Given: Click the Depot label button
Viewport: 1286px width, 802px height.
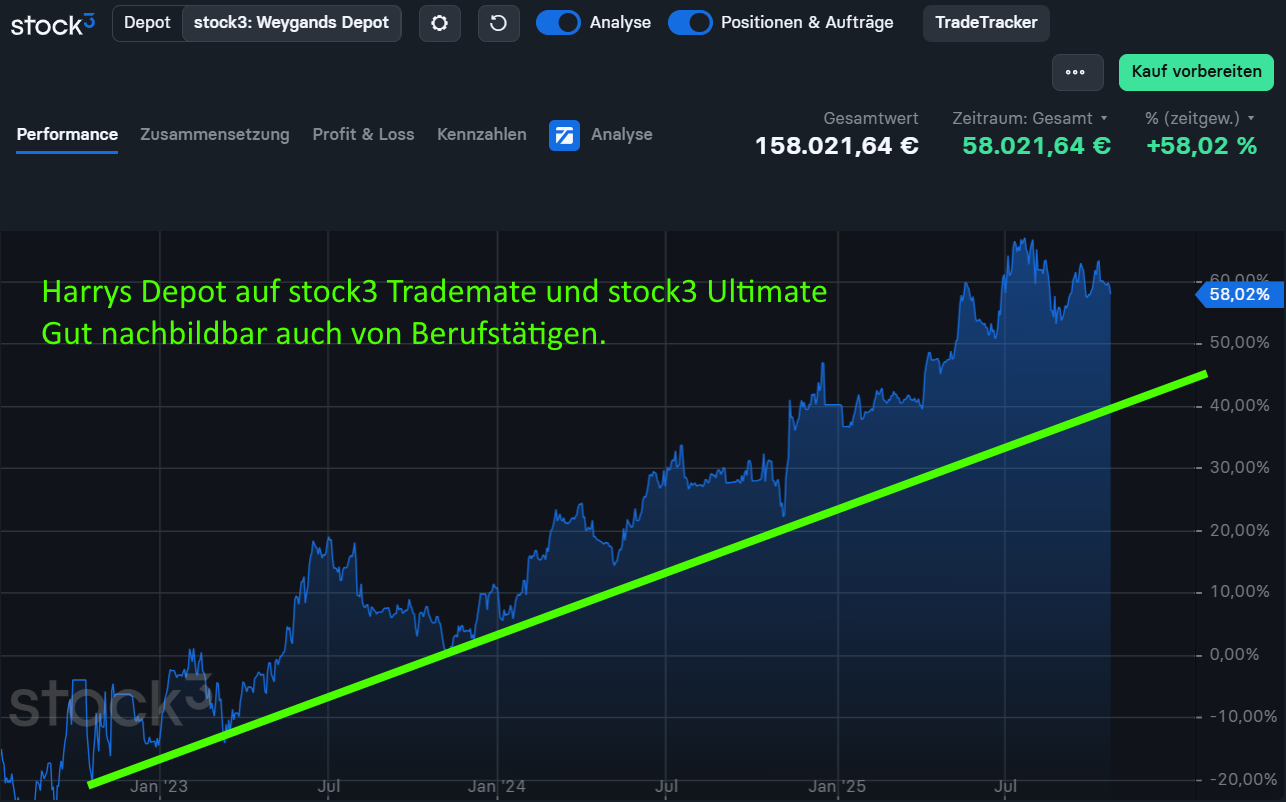Looking at the screenshot, I should click(147, 22).
